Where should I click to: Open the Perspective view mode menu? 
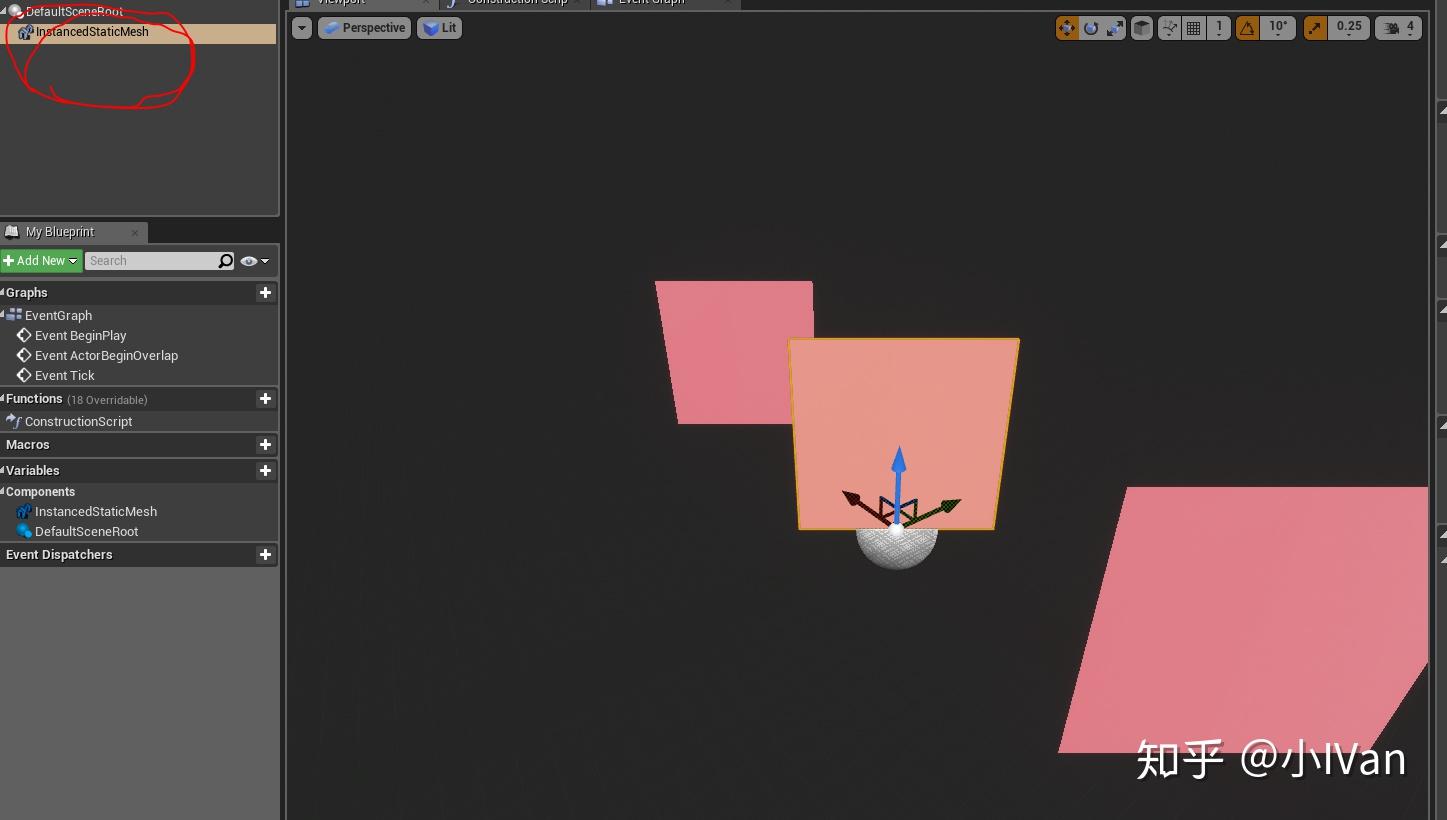tap(364, 28)
